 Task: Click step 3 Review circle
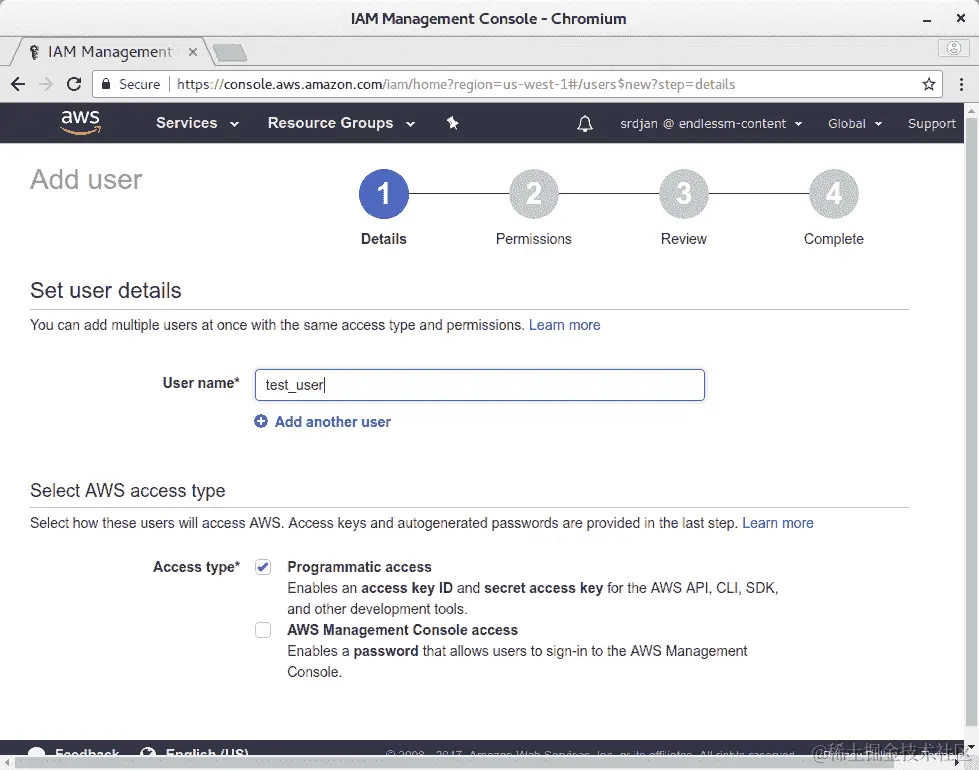[x=684, y=194]
